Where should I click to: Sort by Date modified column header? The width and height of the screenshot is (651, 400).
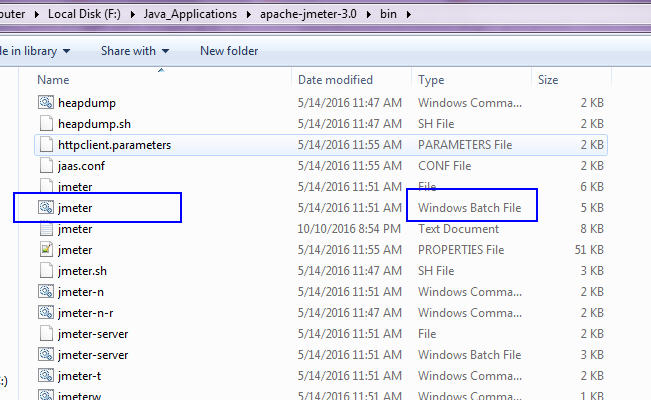tap(335, 80)
